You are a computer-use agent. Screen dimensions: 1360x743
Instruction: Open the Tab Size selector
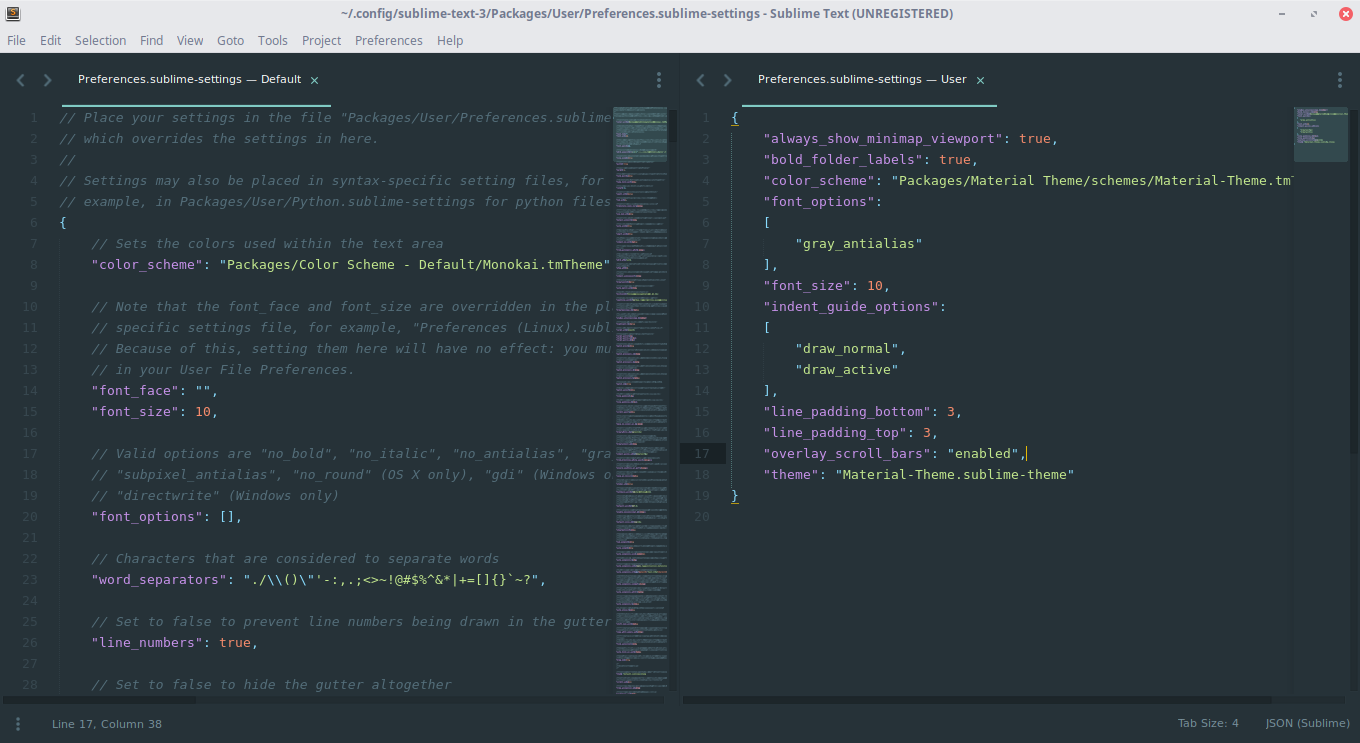pos(1208,723)
